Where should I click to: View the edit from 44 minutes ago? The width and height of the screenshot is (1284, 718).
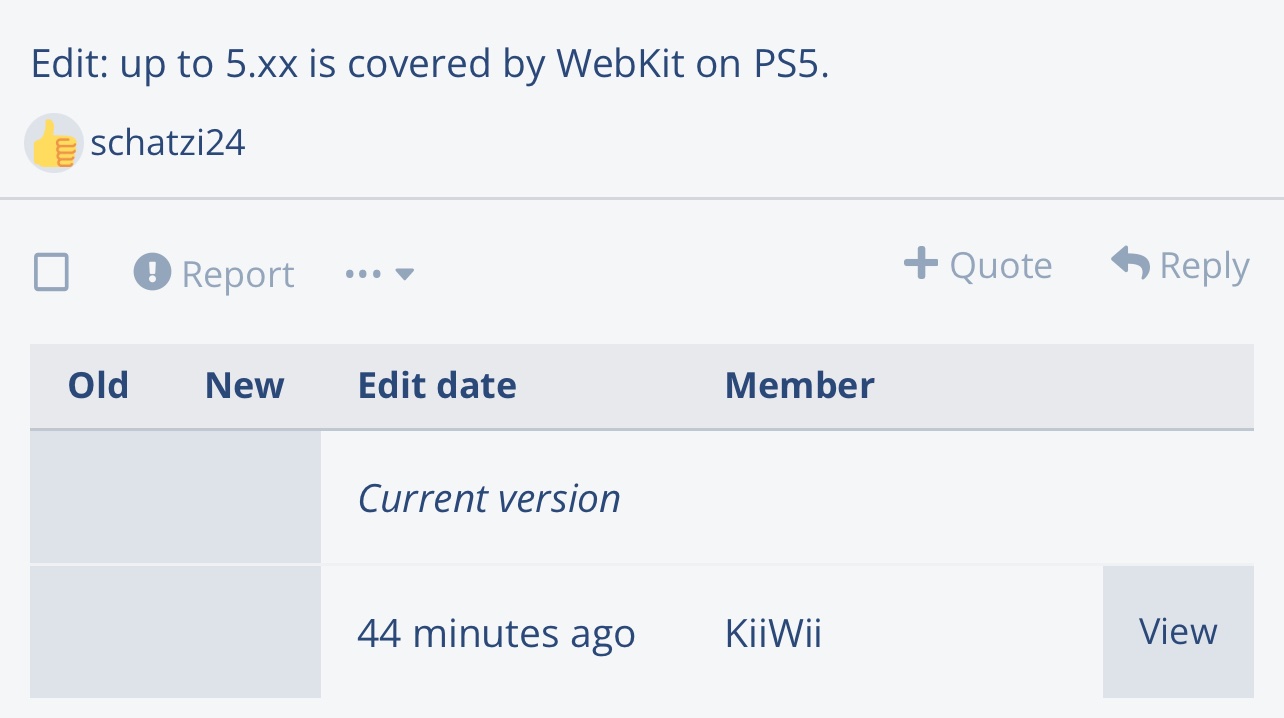click(1178, 632)
